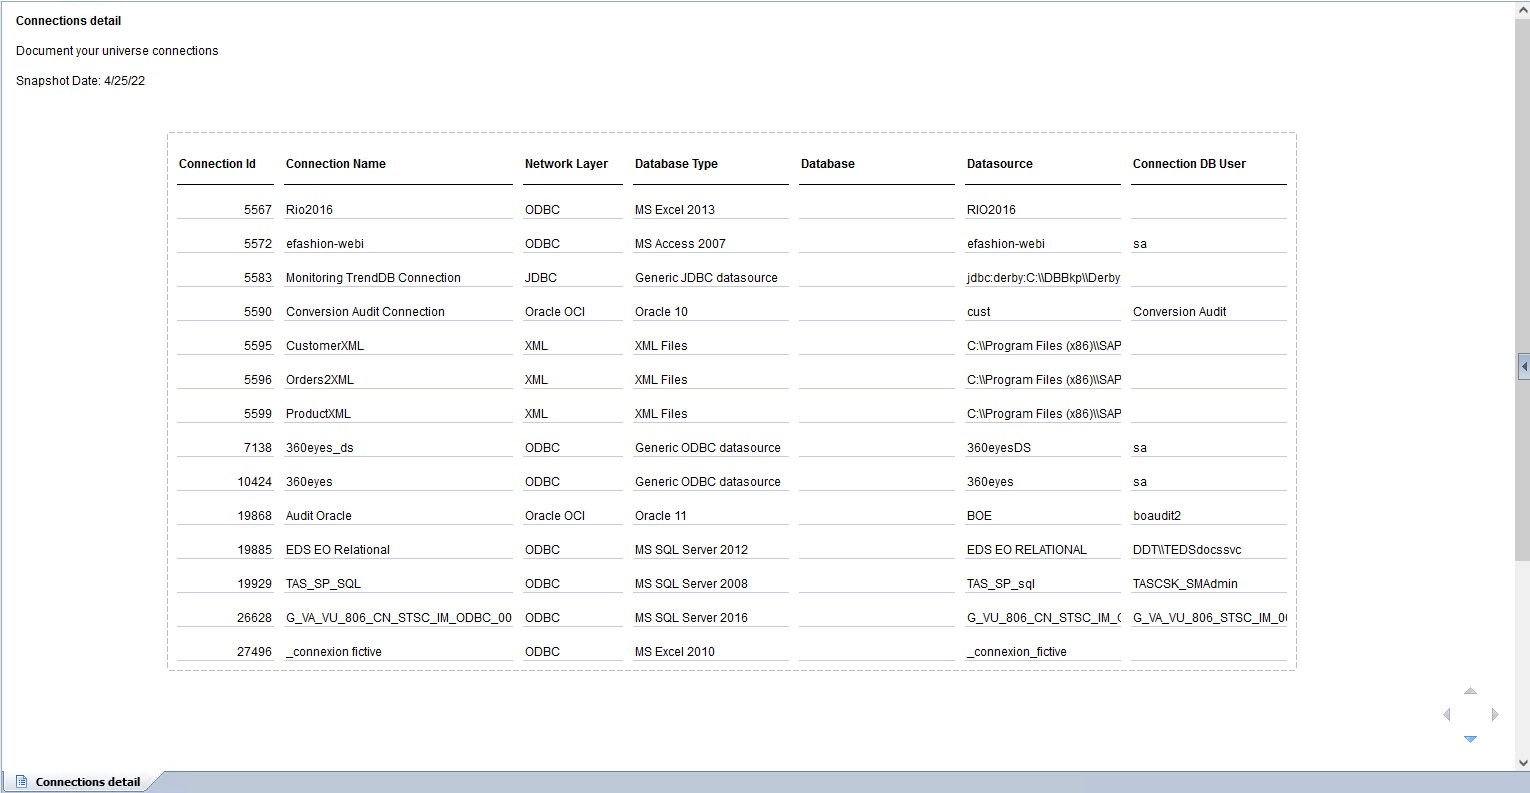Switch to the Connections detail tab

87,782
